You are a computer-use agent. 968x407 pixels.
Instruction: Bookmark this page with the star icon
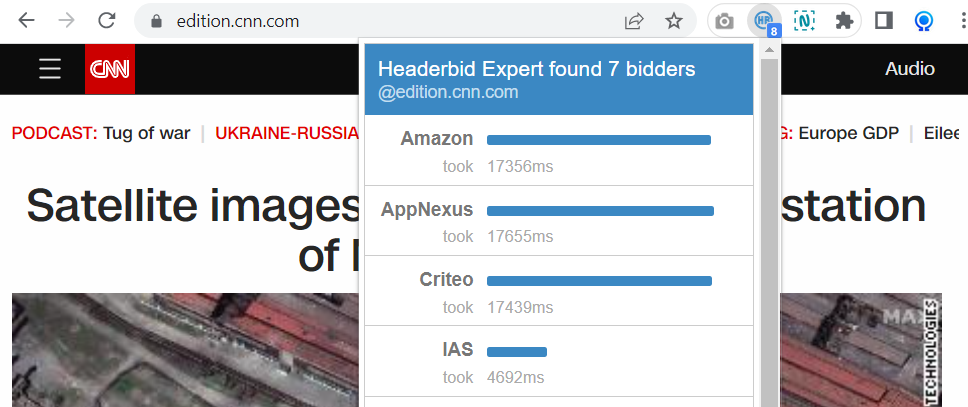[x=674, y=22]
